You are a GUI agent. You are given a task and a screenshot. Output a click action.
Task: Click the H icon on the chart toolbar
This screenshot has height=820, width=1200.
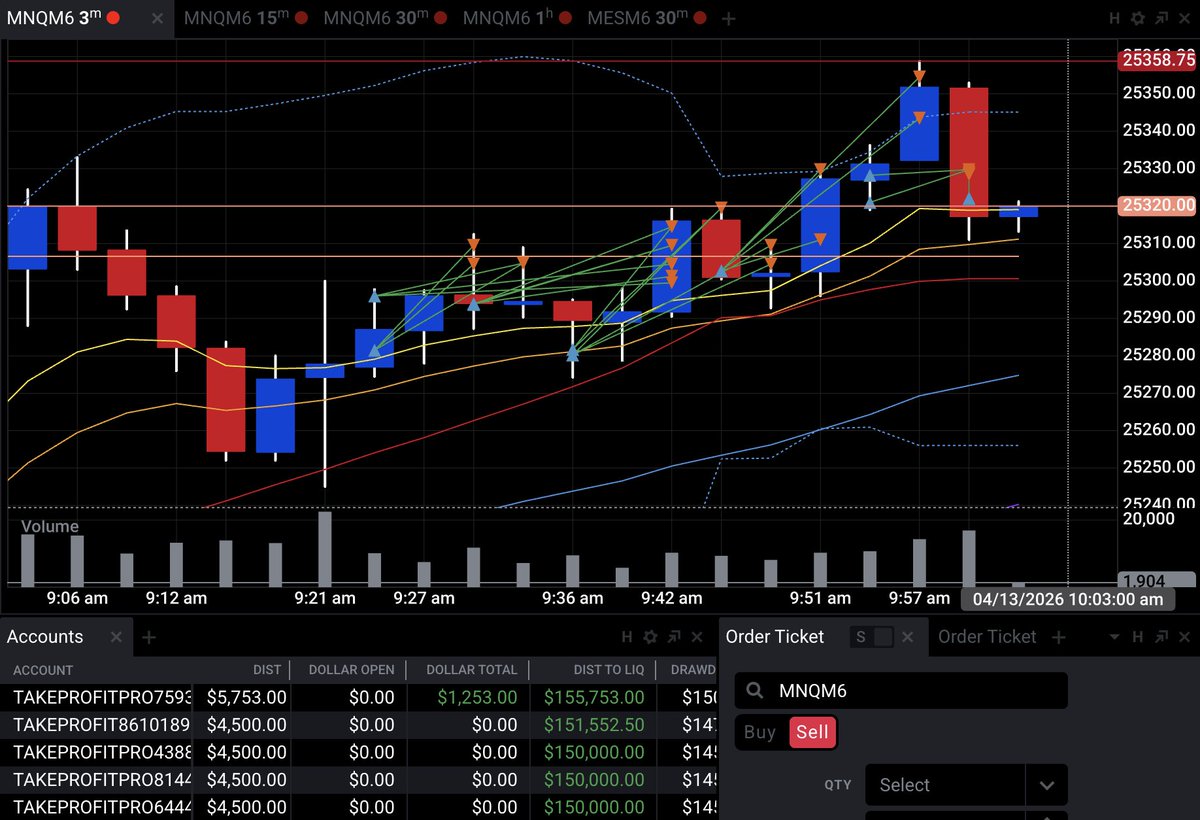[1114, 18]
